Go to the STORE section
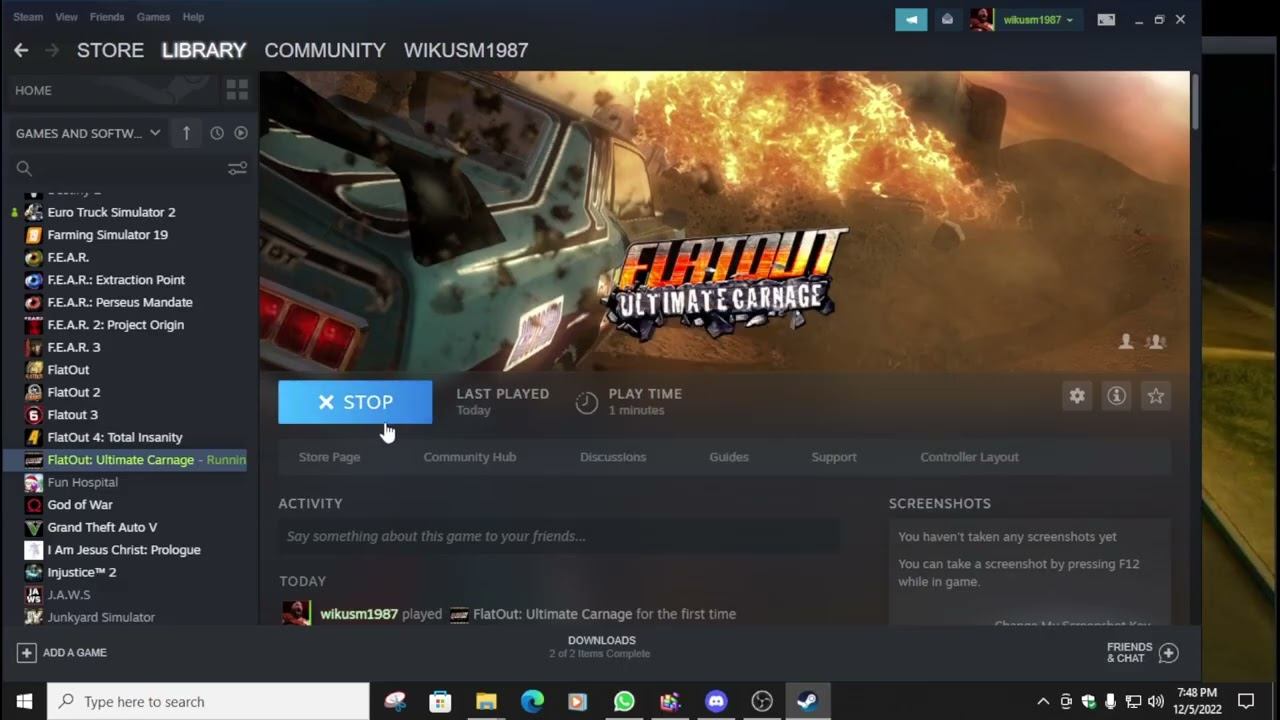 (110, 50)
